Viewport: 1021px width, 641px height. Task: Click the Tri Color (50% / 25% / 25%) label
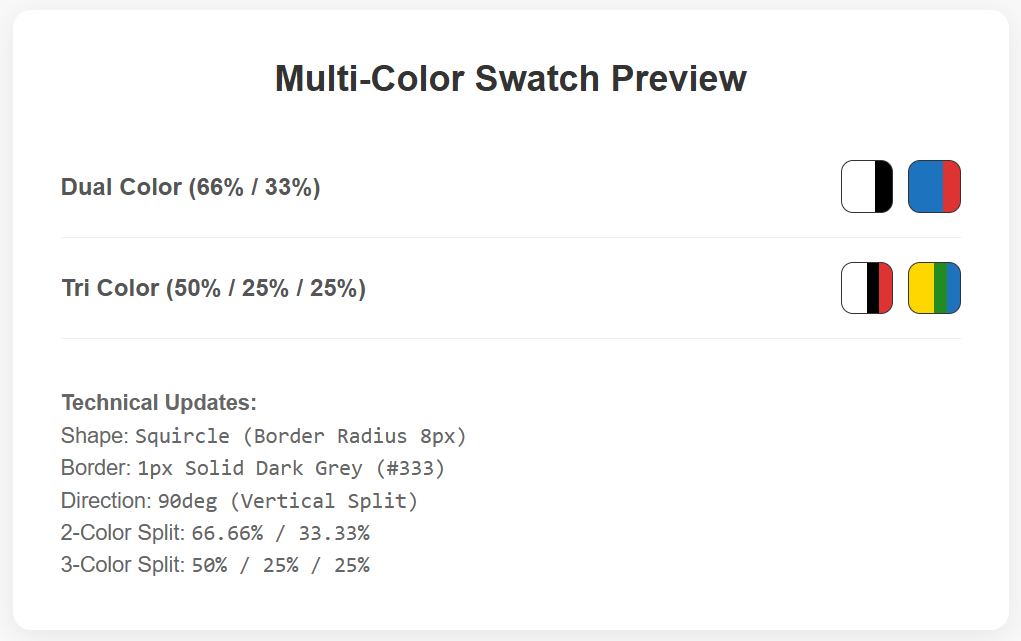pyautogui.click(x=214, y=289)
